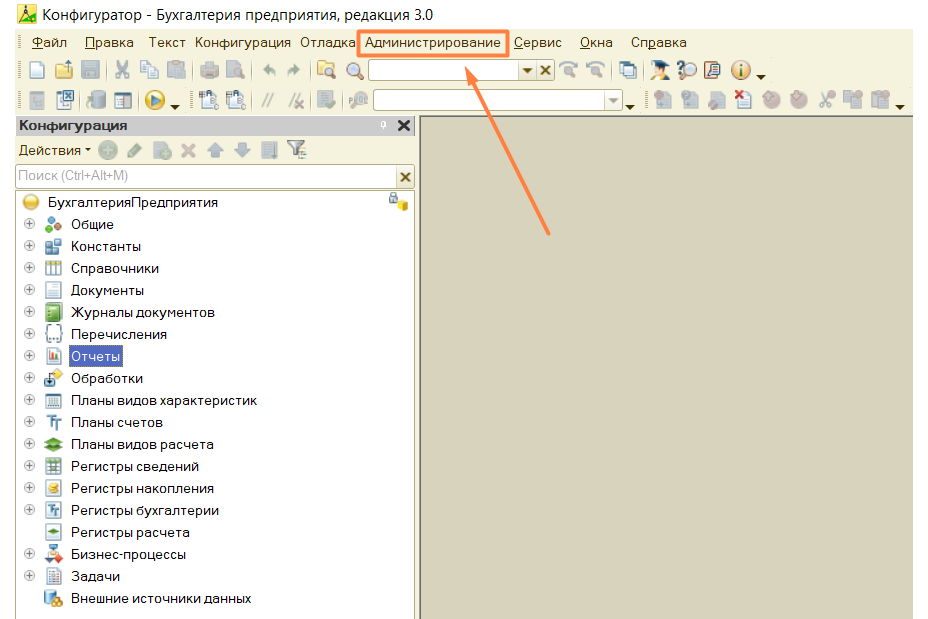Open the Действия dropdown menu
This screenshot has width=928, height=619.
[x=54, y=150]
